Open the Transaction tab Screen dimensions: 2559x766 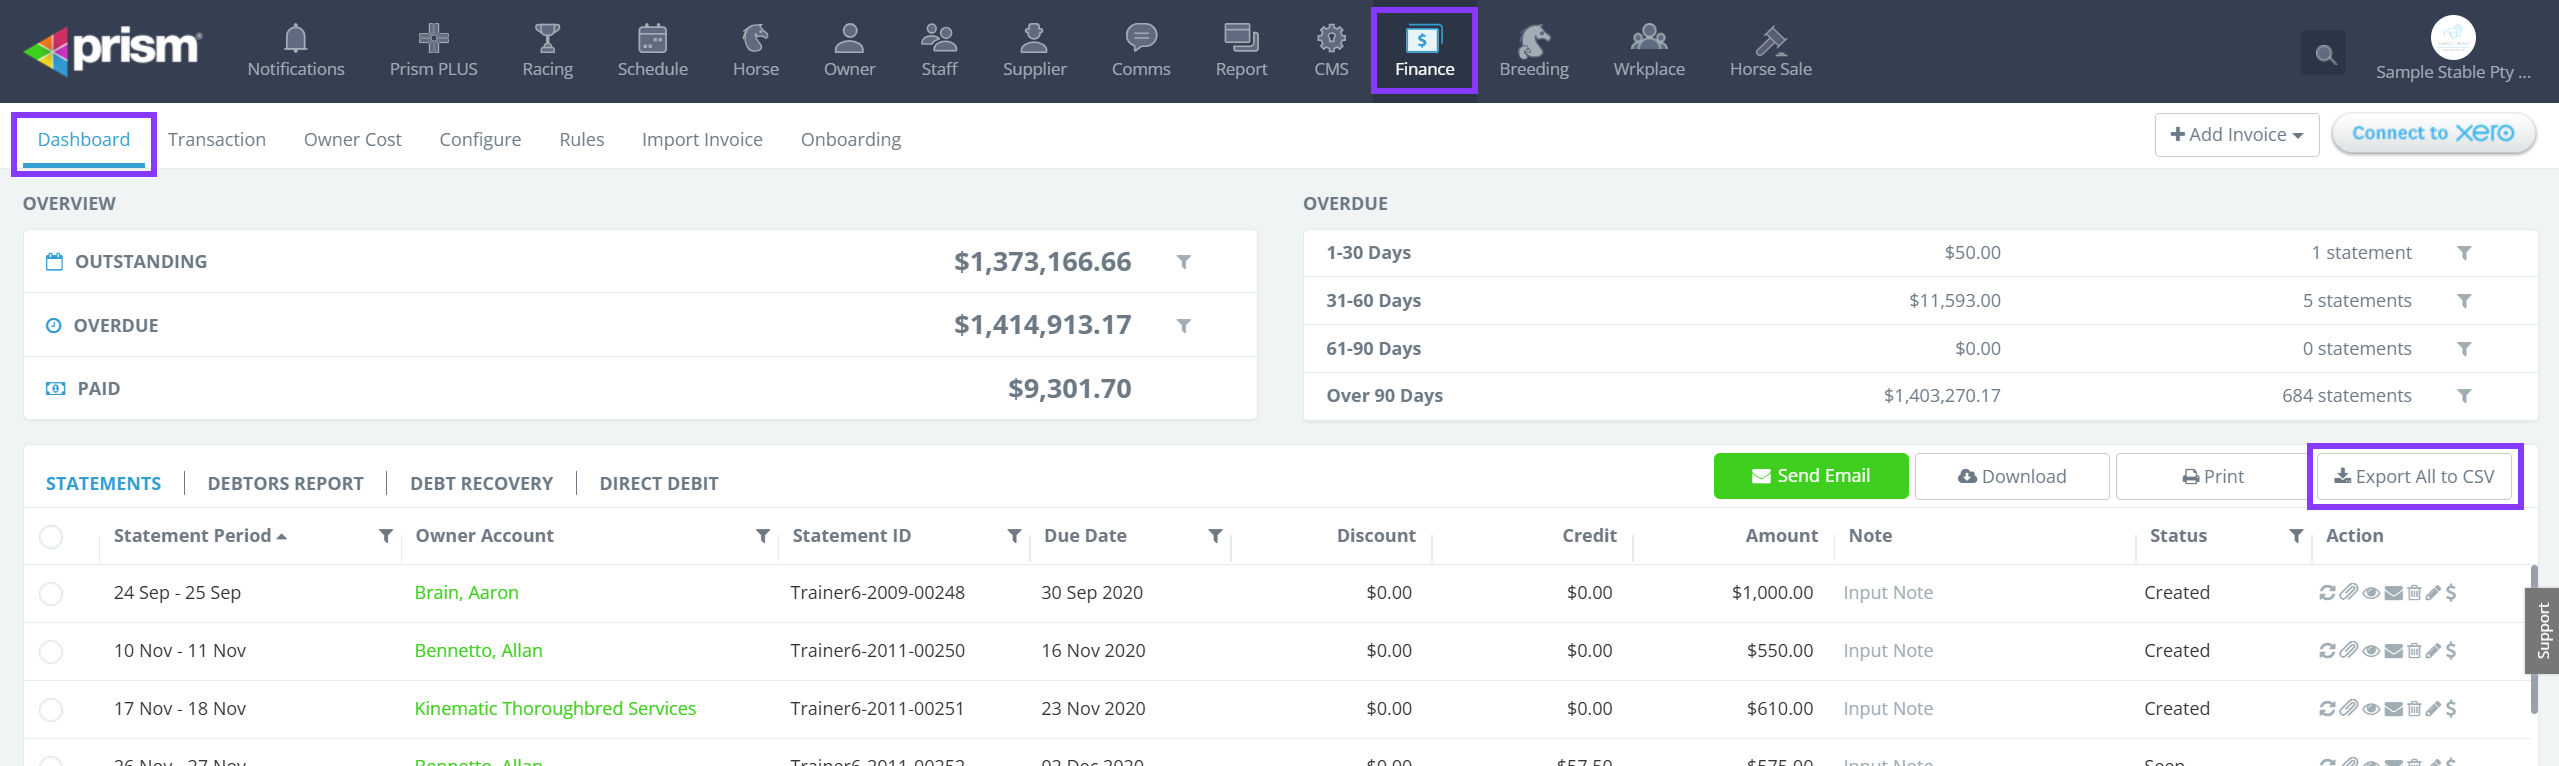(217, 140)
